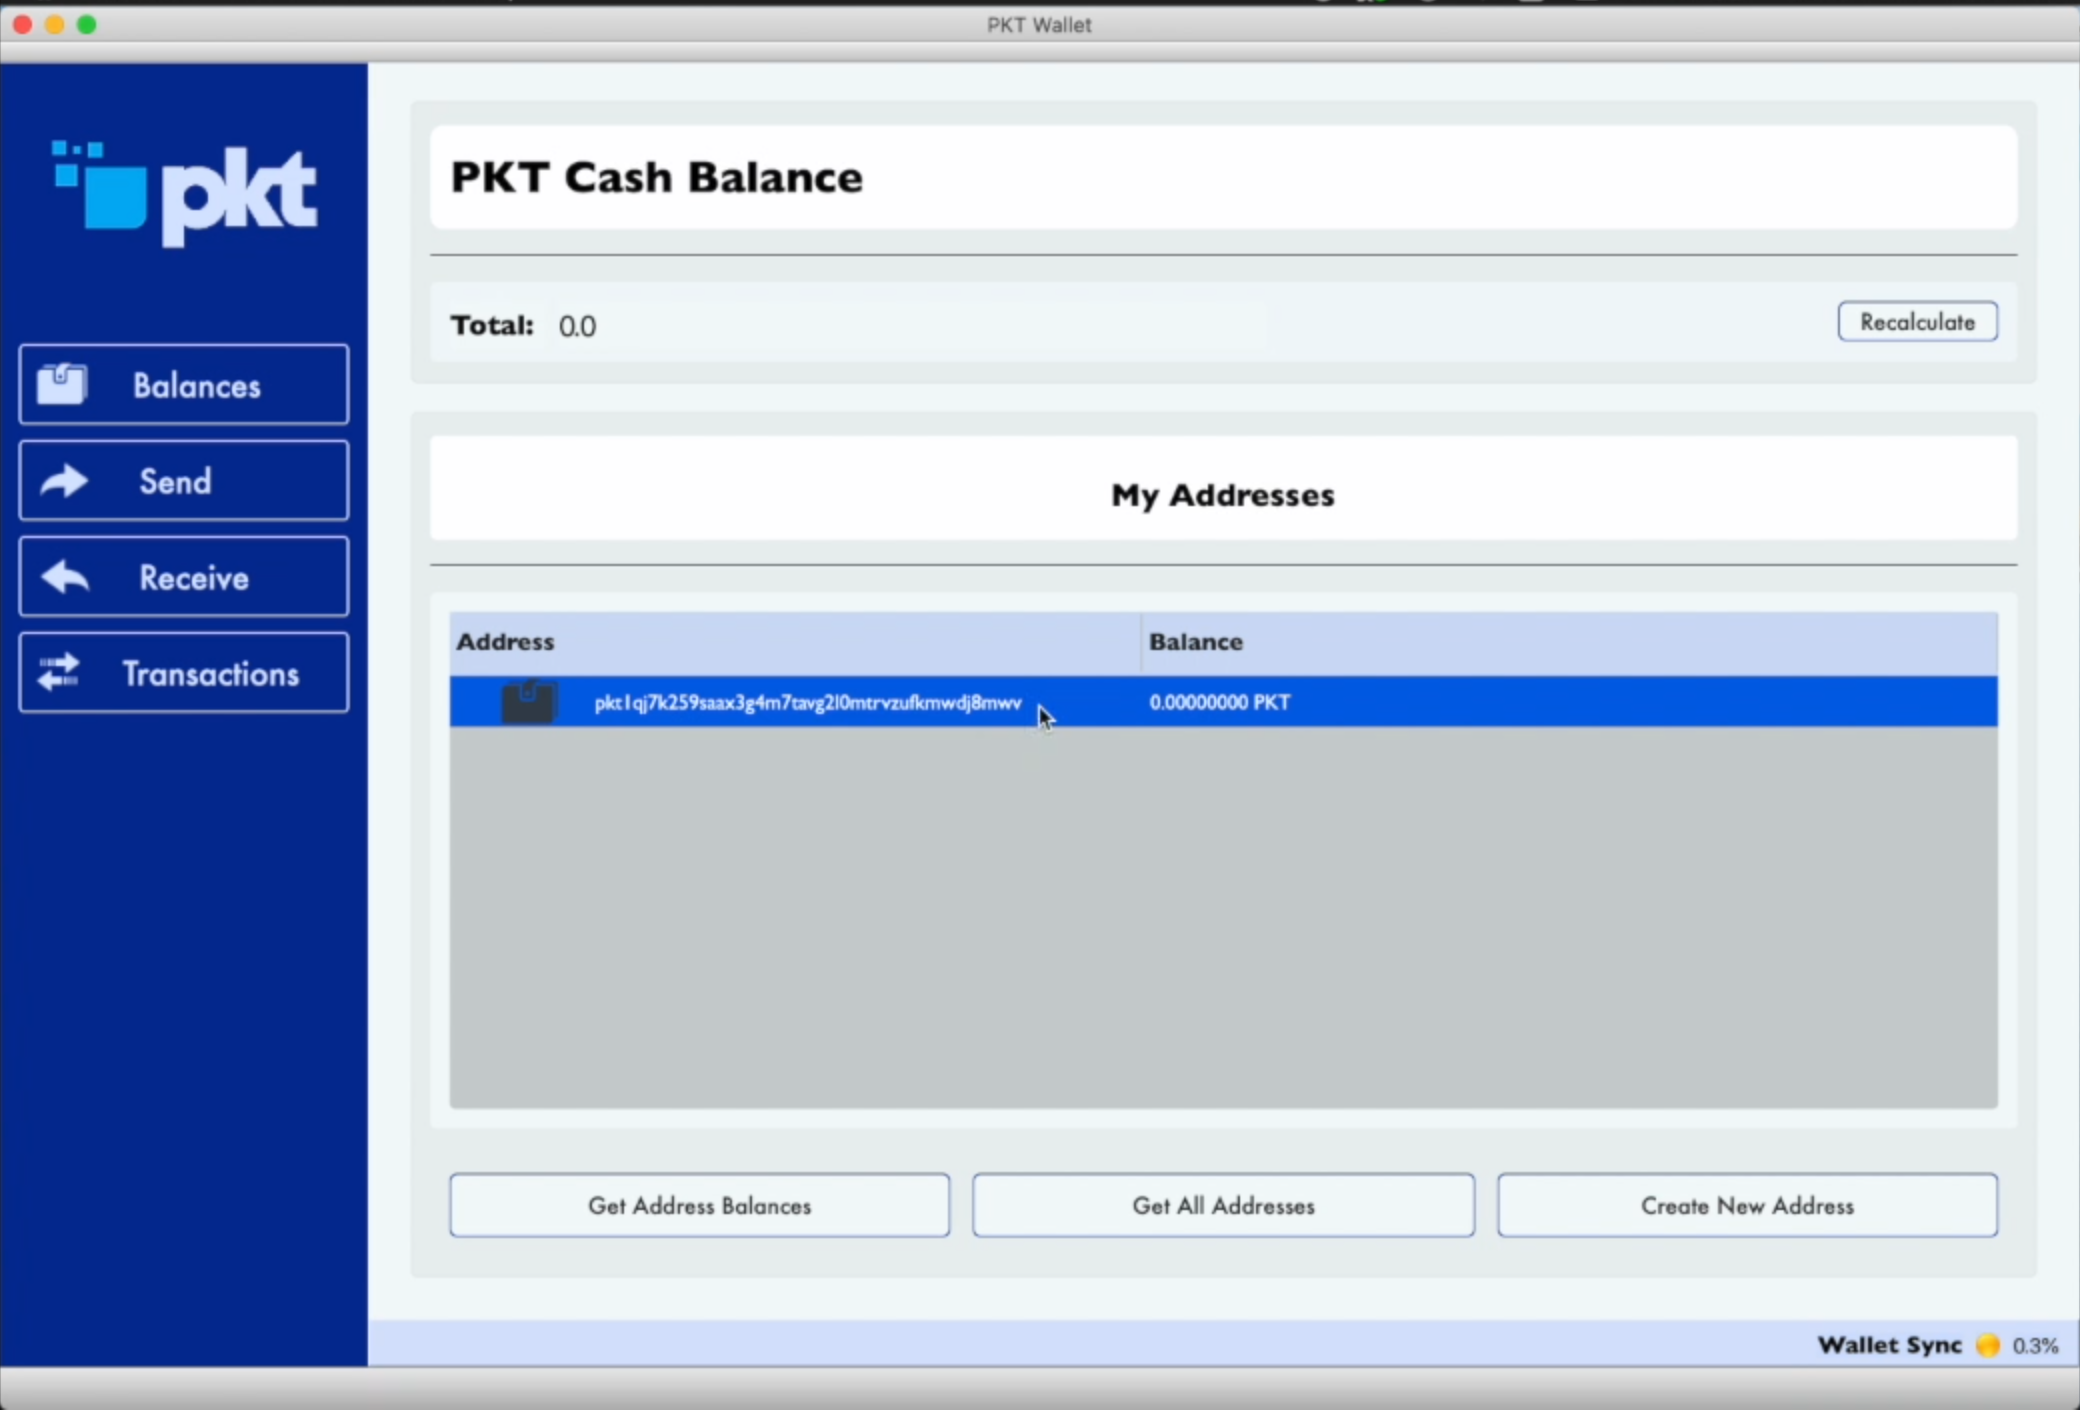
Task: Click the green zoom button in the title bar
Action: (87, 24)
